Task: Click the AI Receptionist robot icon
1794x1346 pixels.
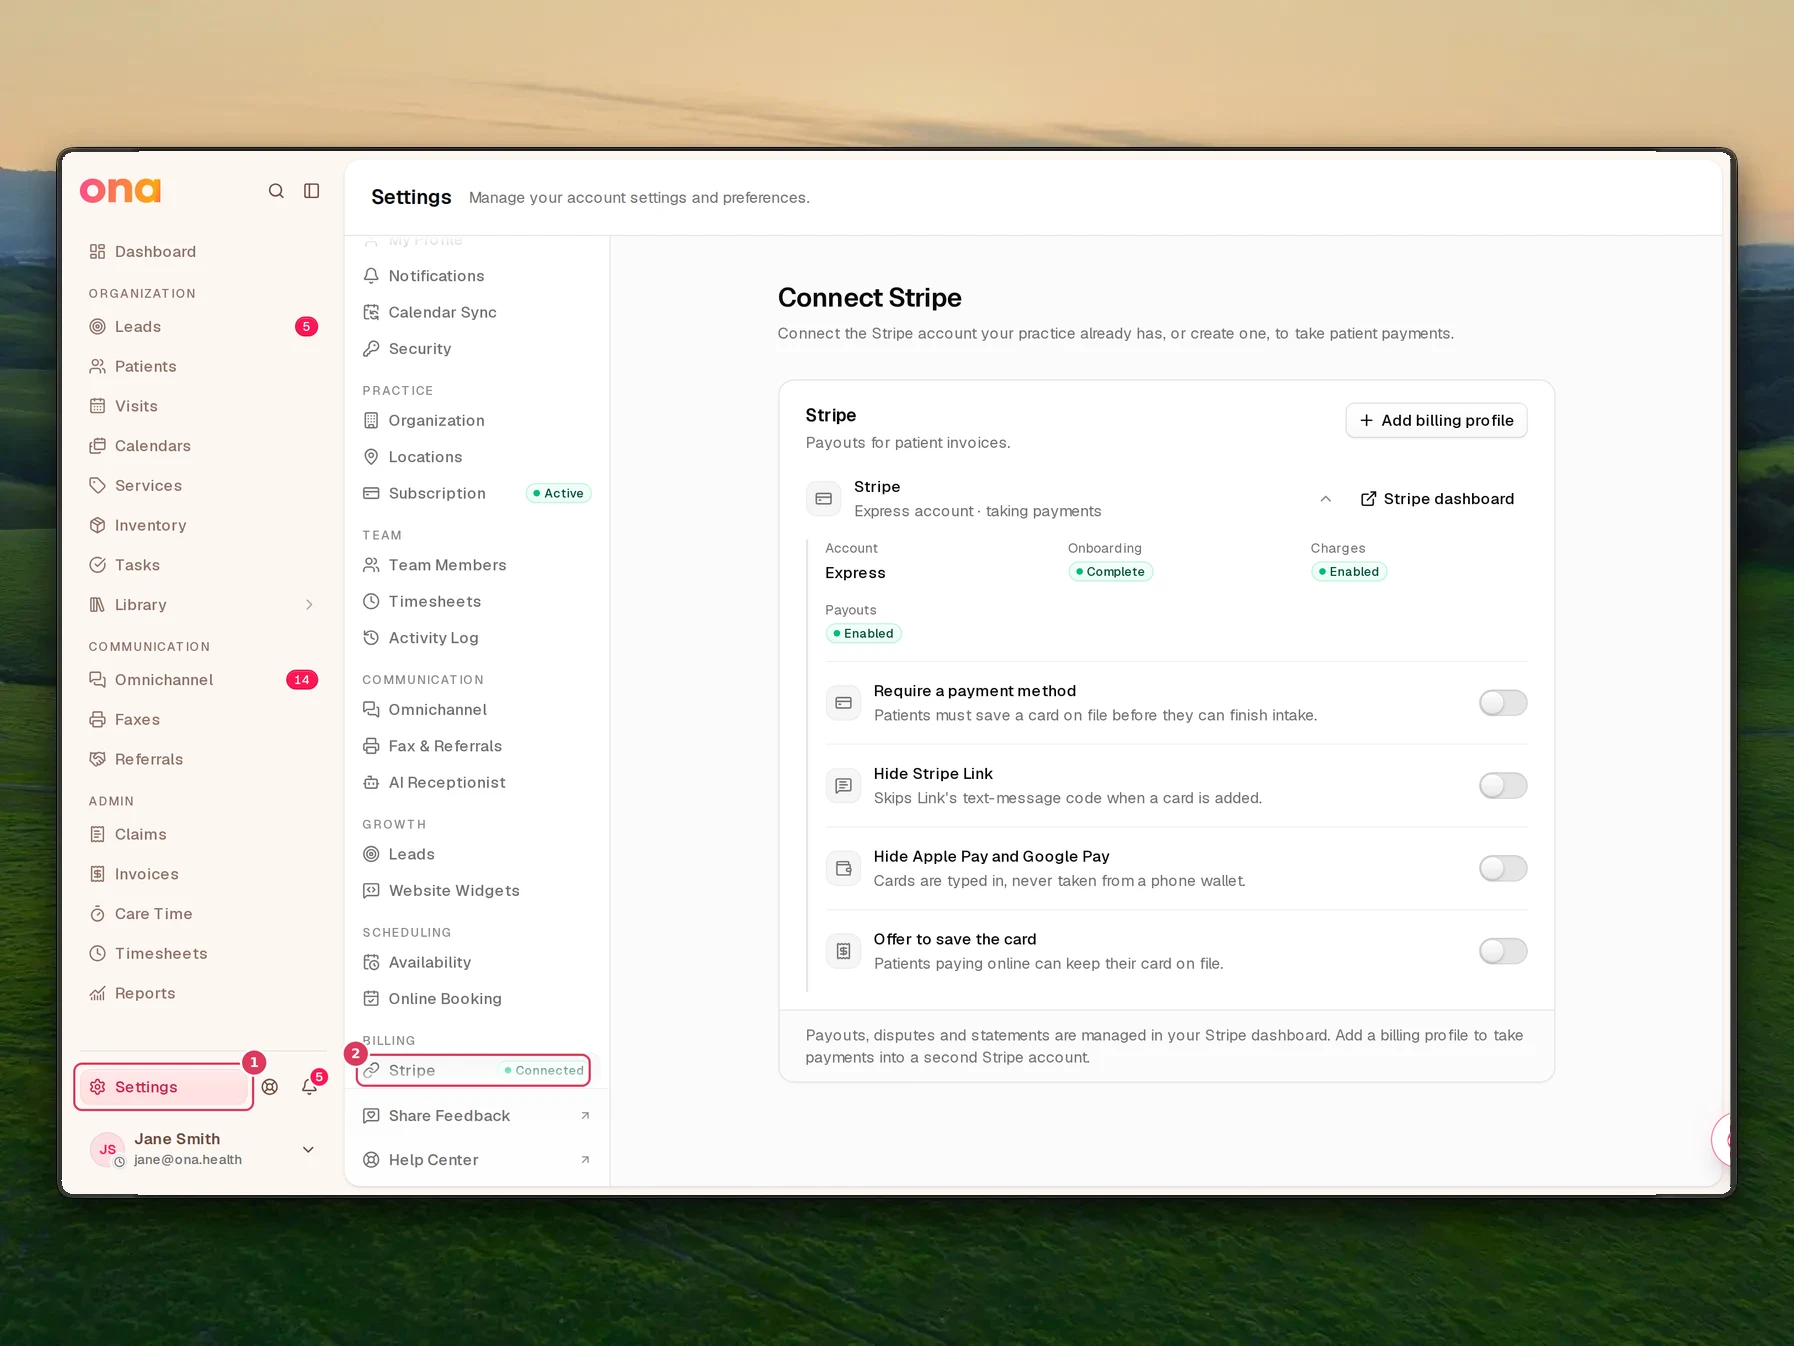Action: pos(371,783)
